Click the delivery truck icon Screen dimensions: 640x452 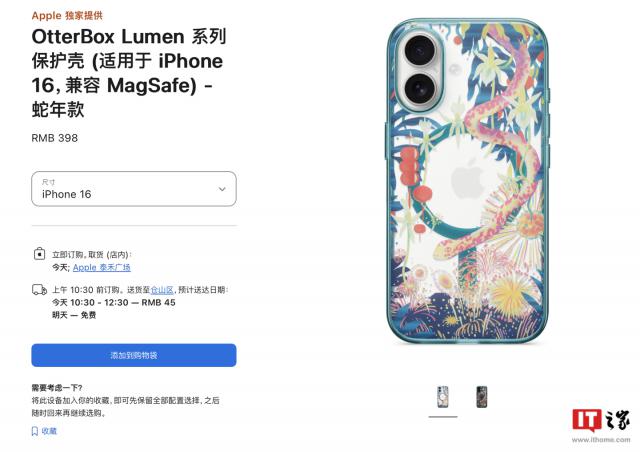pos(39,290)
